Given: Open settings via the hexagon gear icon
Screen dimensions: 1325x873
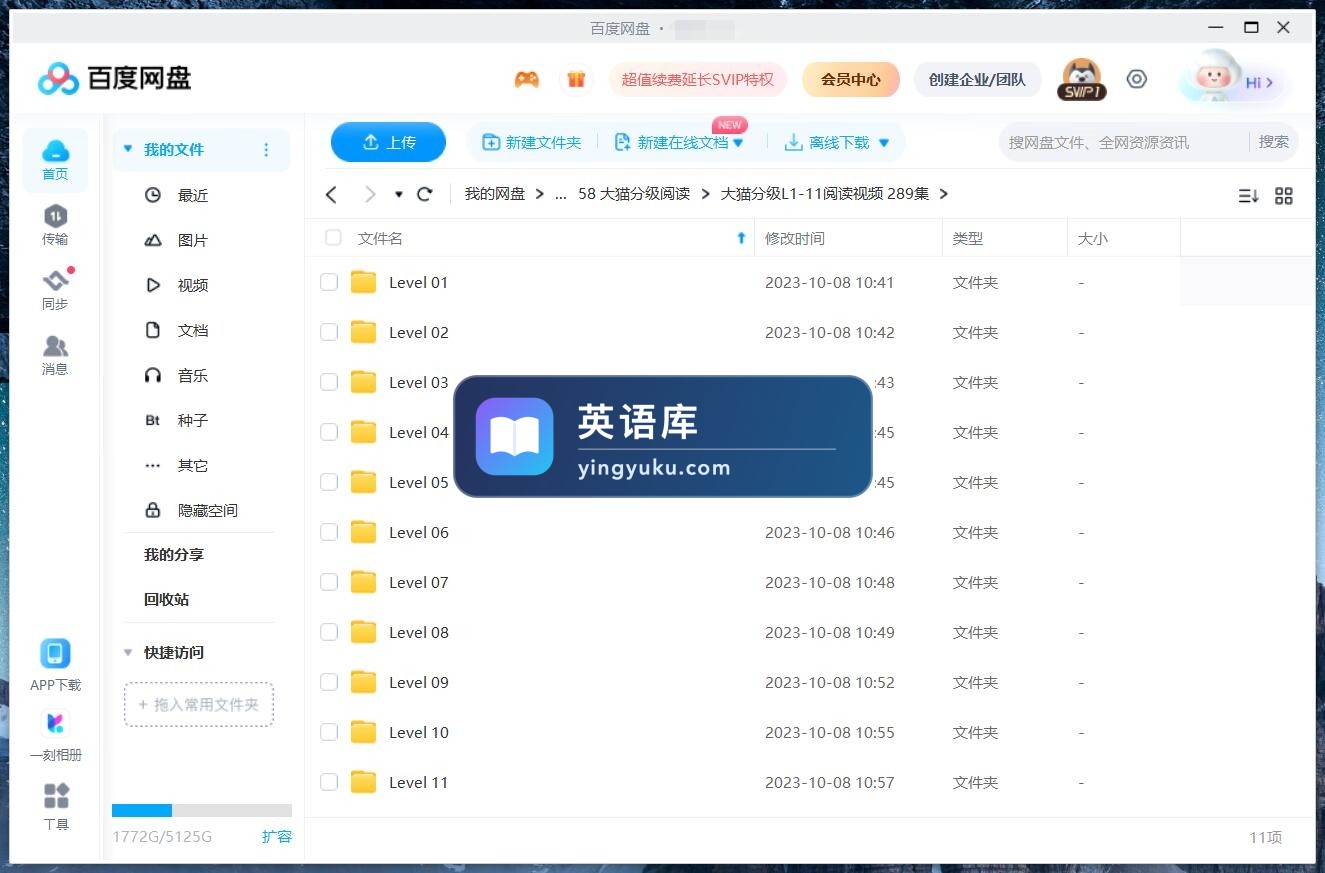Looking at the screenshot, I should point(1137,79).
